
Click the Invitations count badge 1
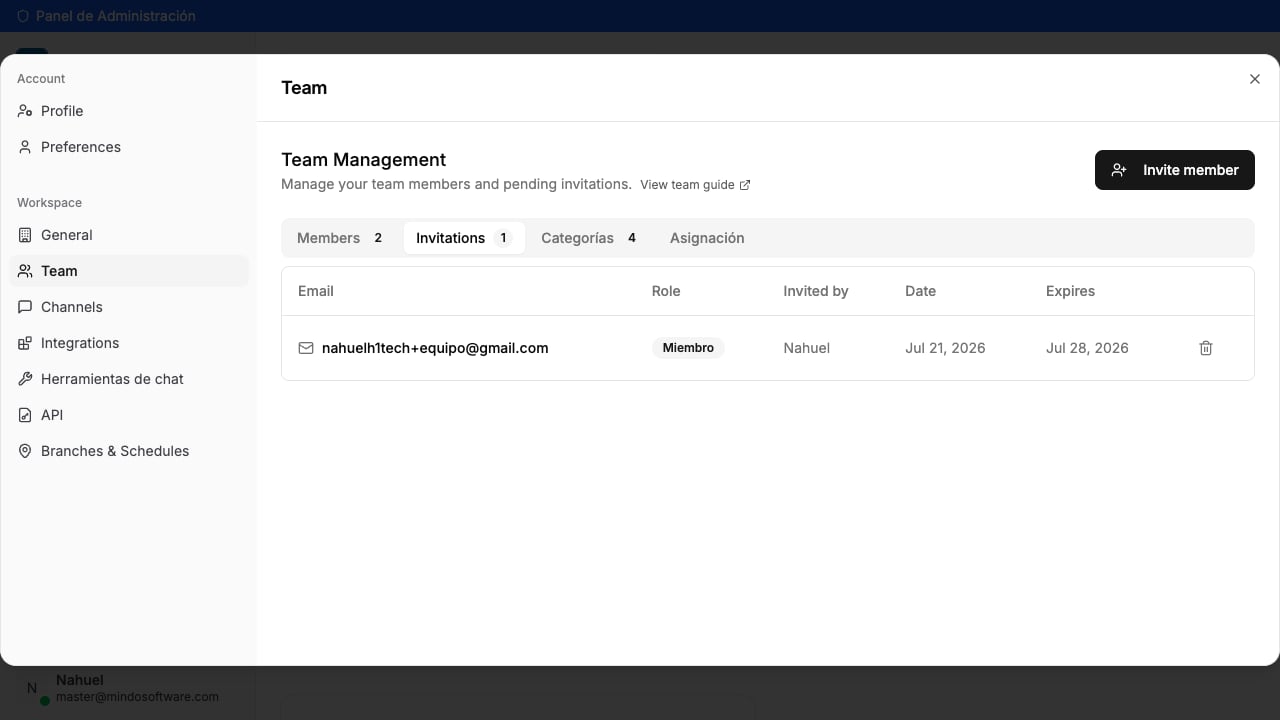click(503, 238)
